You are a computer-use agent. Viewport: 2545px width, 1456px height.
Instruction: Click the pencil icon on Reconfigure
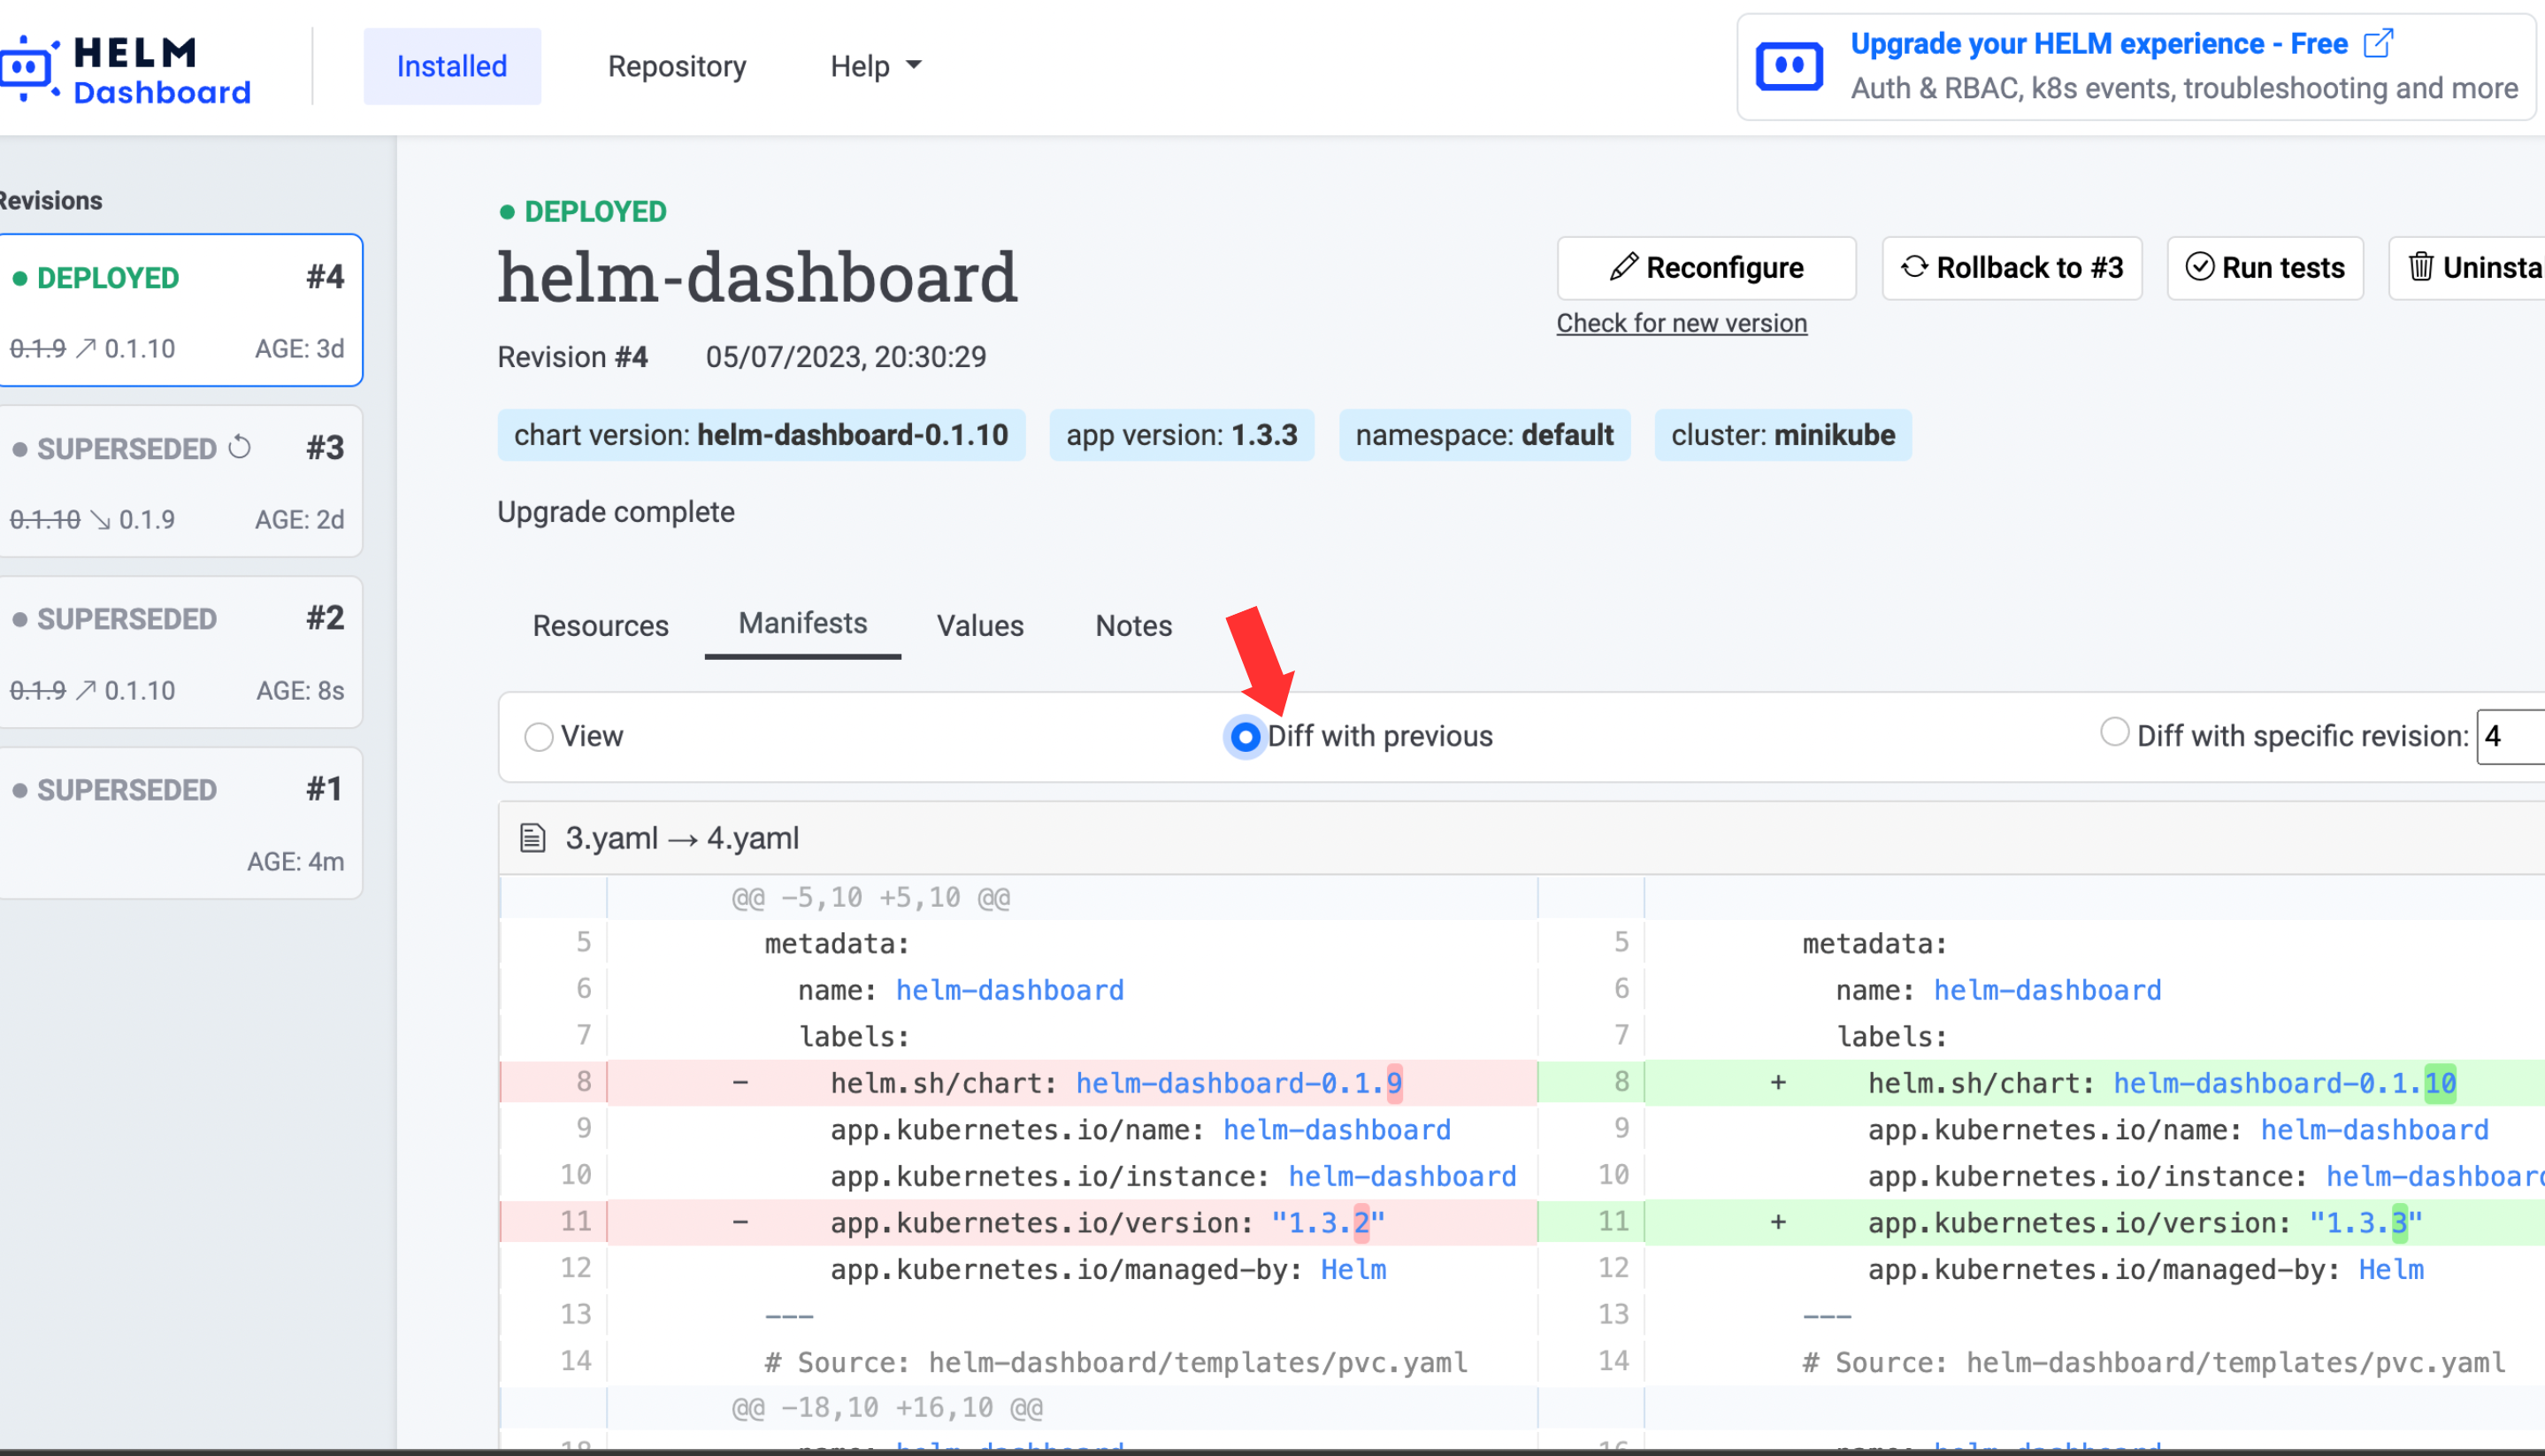click(1623, 267)
